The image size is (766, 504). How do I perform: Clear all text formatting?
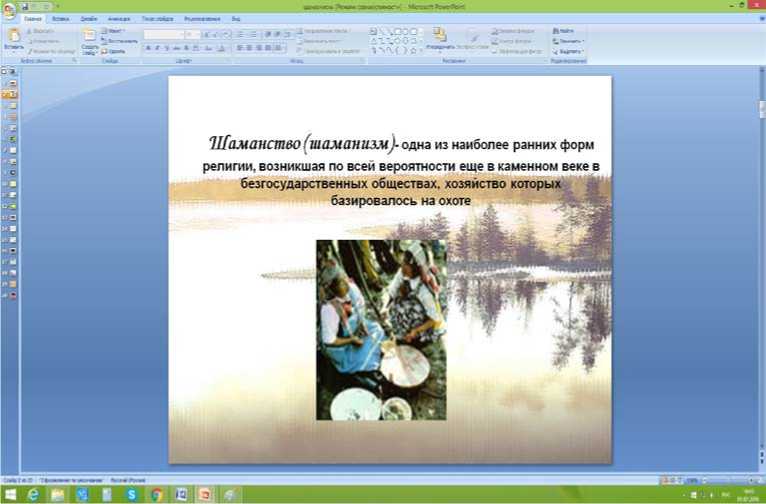[x=227, y=34]
